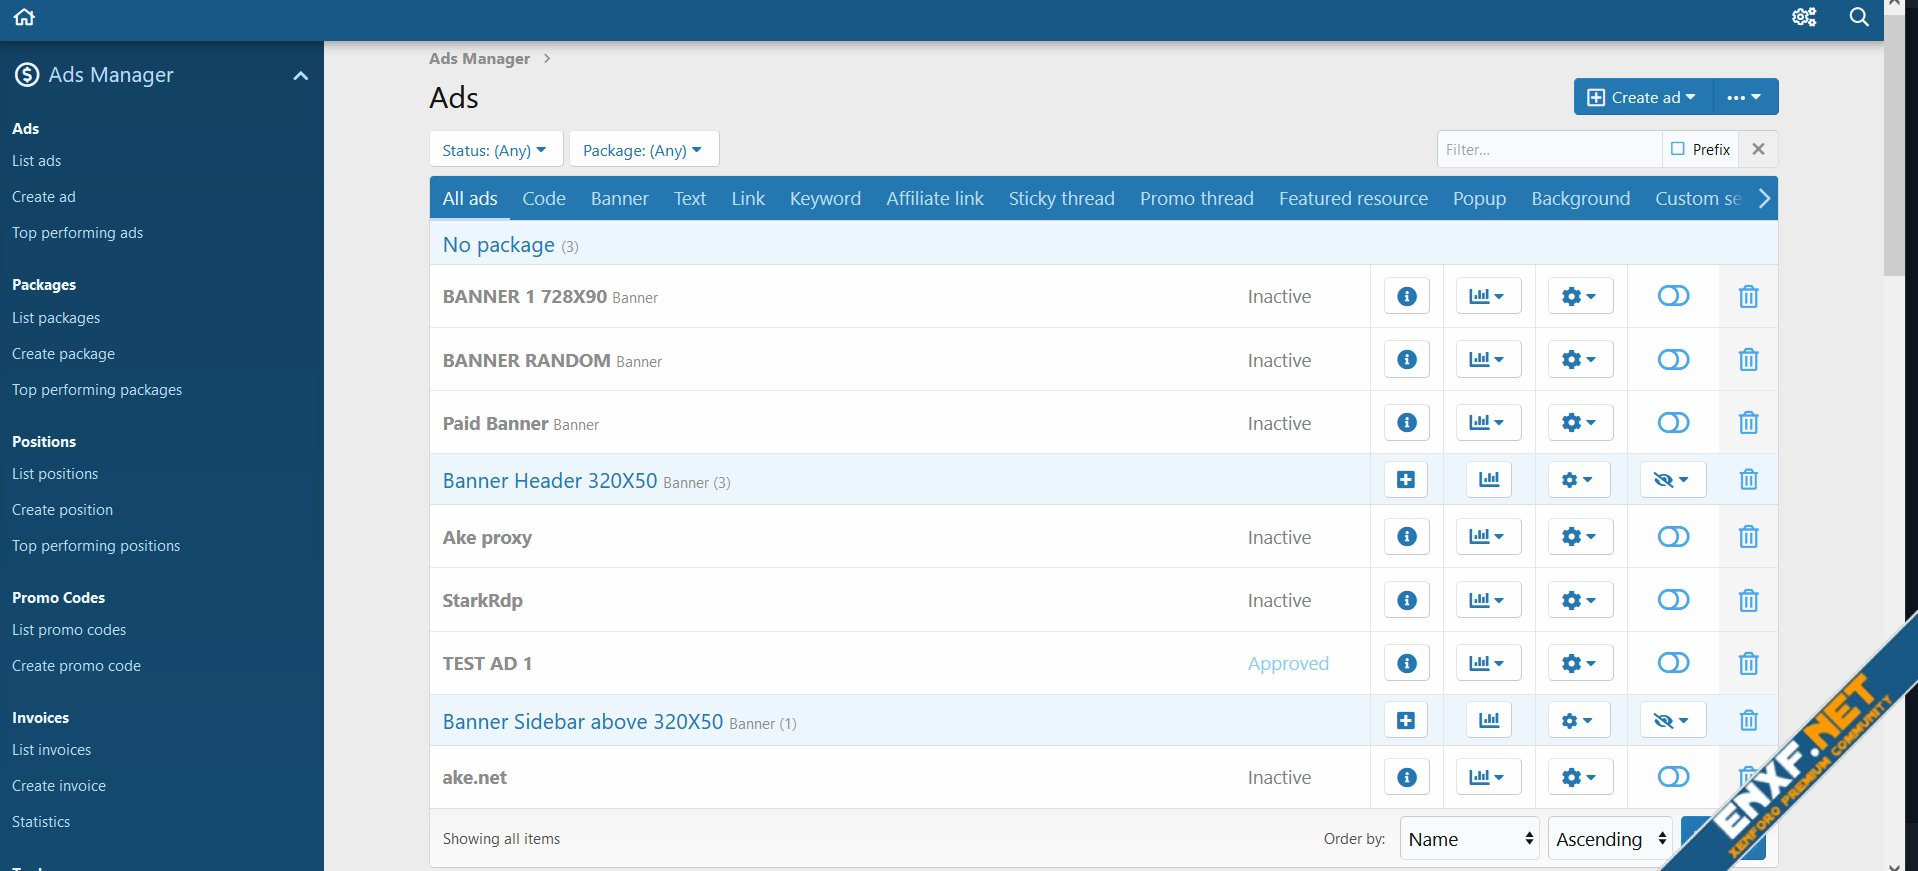Open List positions sidebar link
Screen dimensions: 1918x871
(55, 474)
